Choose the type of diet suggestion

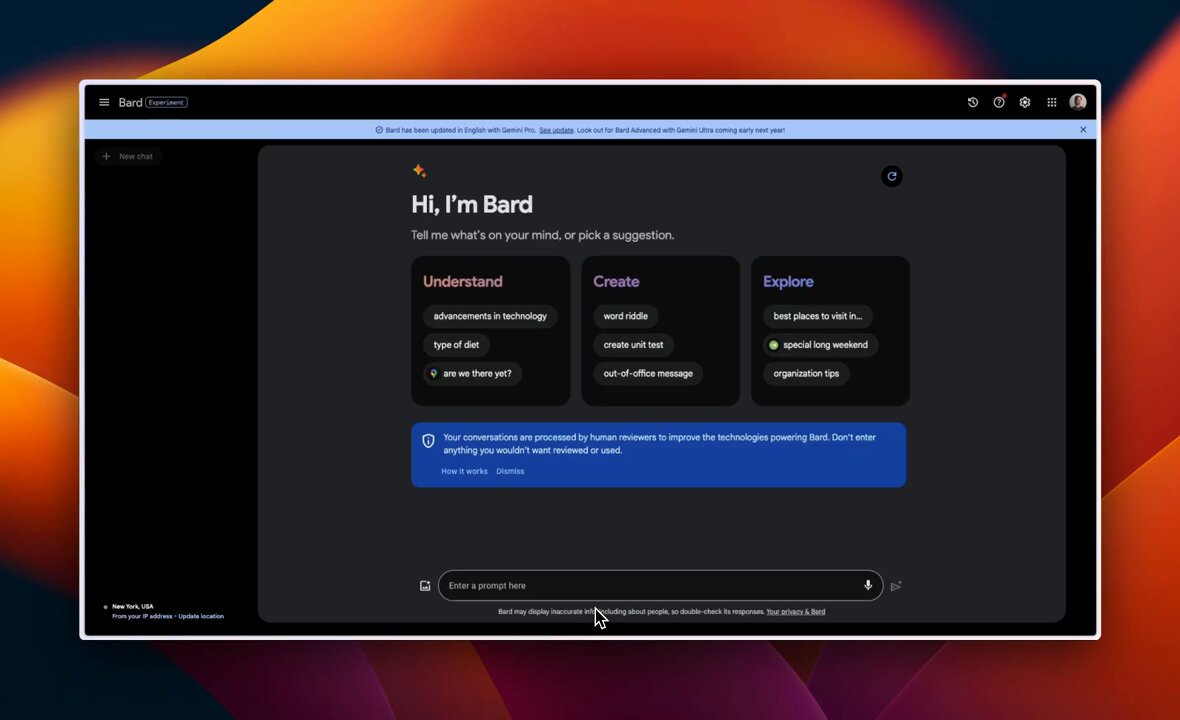pos(456,345)
